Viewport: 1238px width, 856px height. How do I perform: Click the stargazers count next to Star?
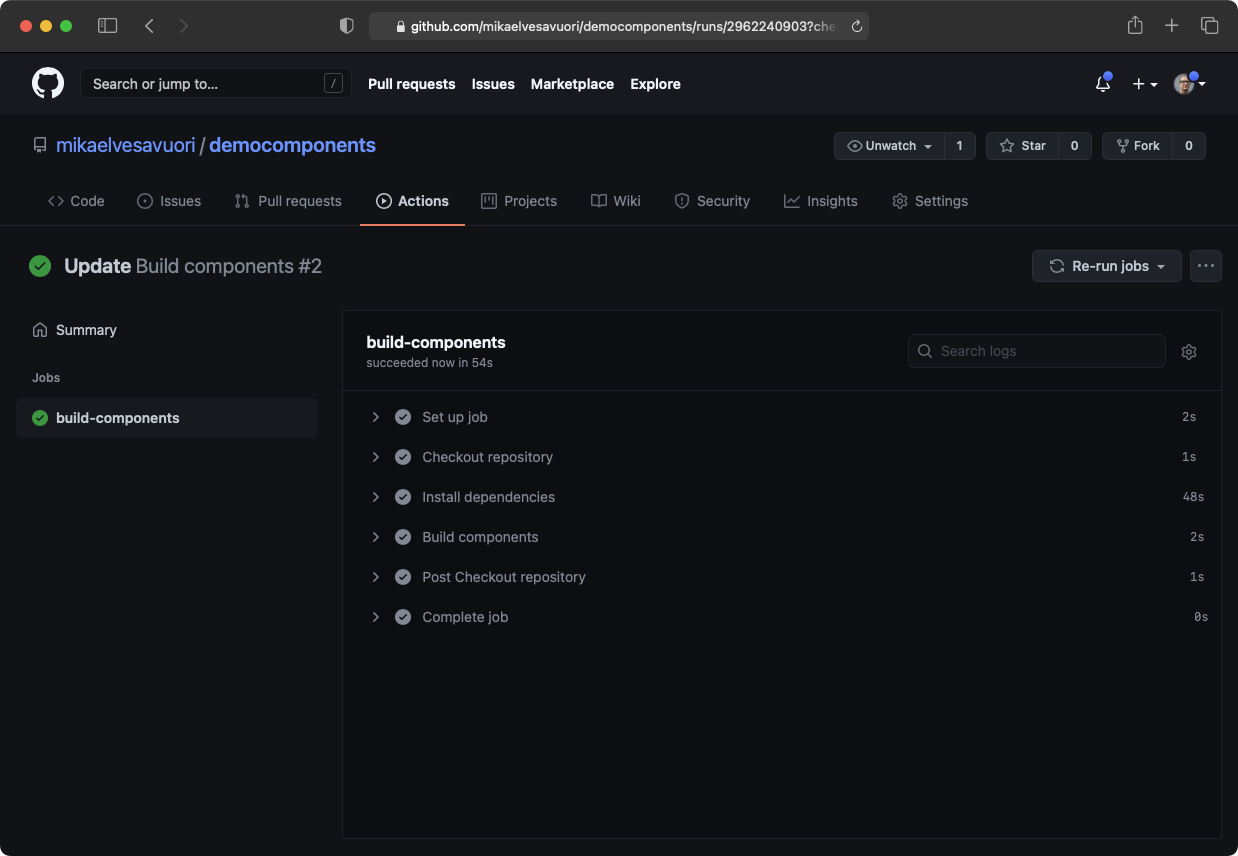(x=1075, y=146)
